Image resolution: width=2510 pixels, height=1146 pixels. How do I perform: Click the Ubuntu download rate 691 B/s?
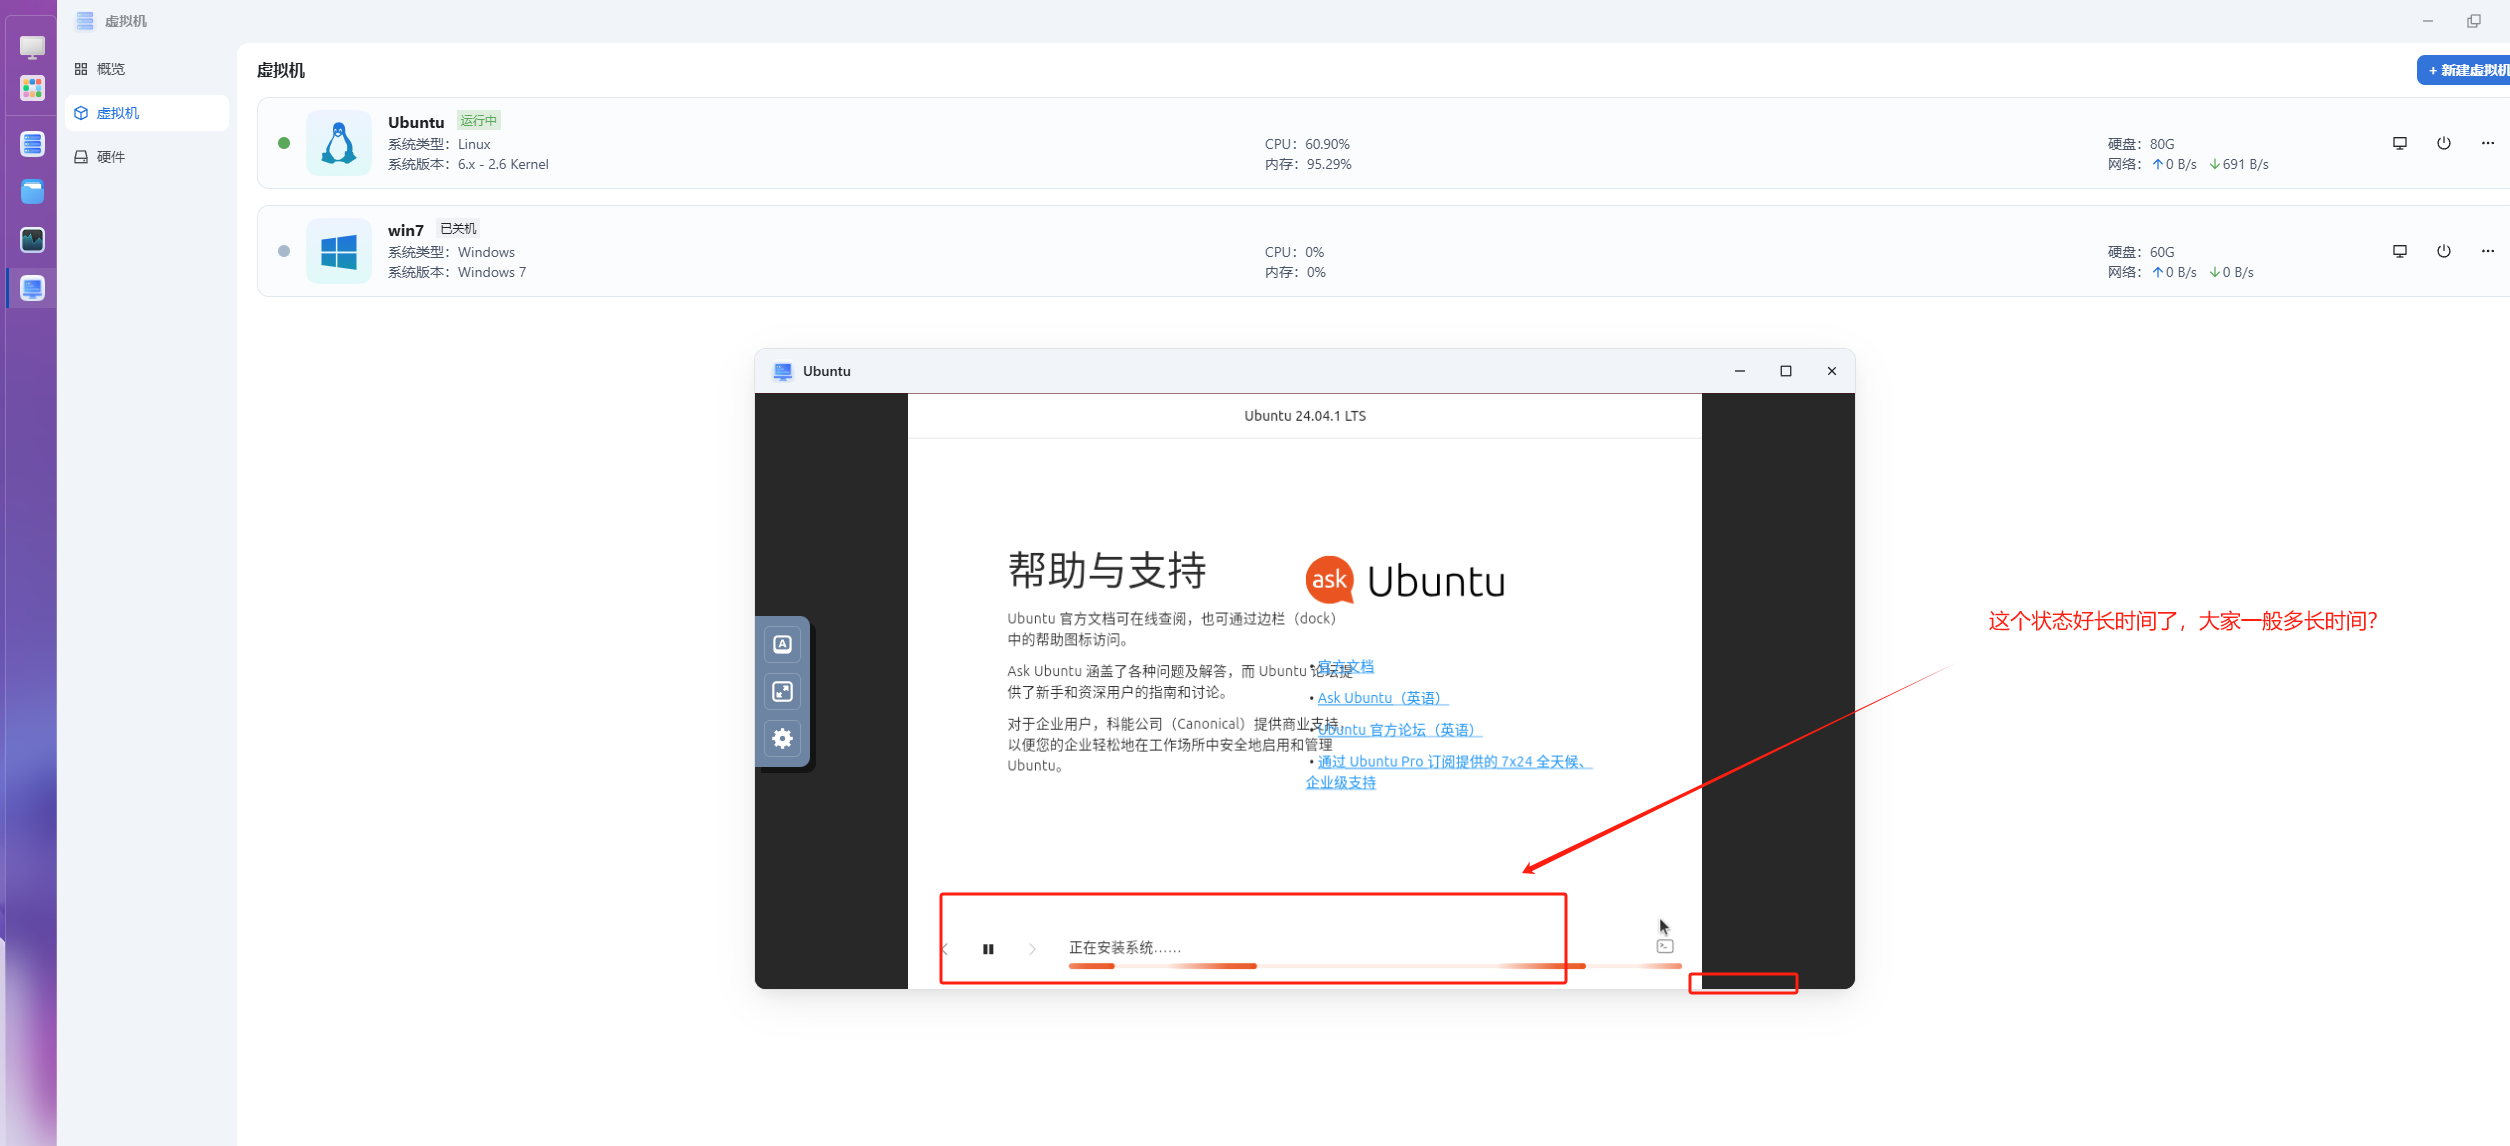(2239, 164)
